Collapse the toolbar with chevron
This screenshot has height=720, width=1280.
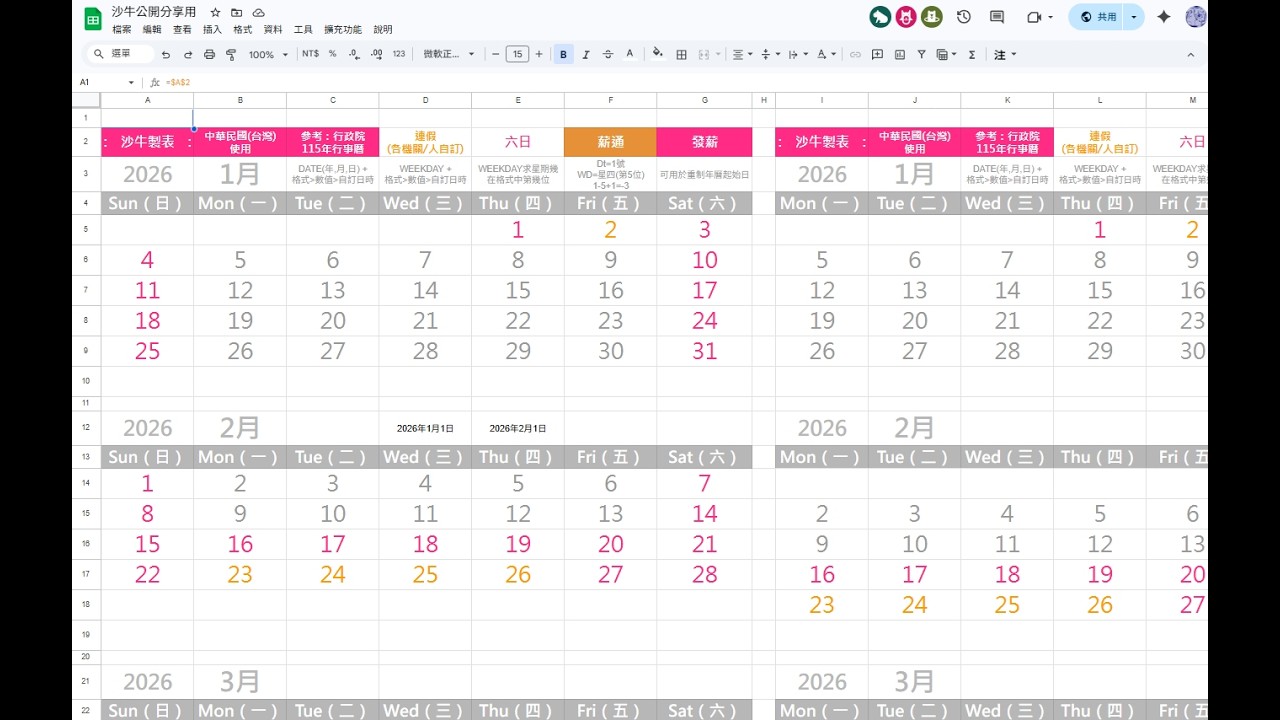pyautogui.click(x=1190, y=54)
